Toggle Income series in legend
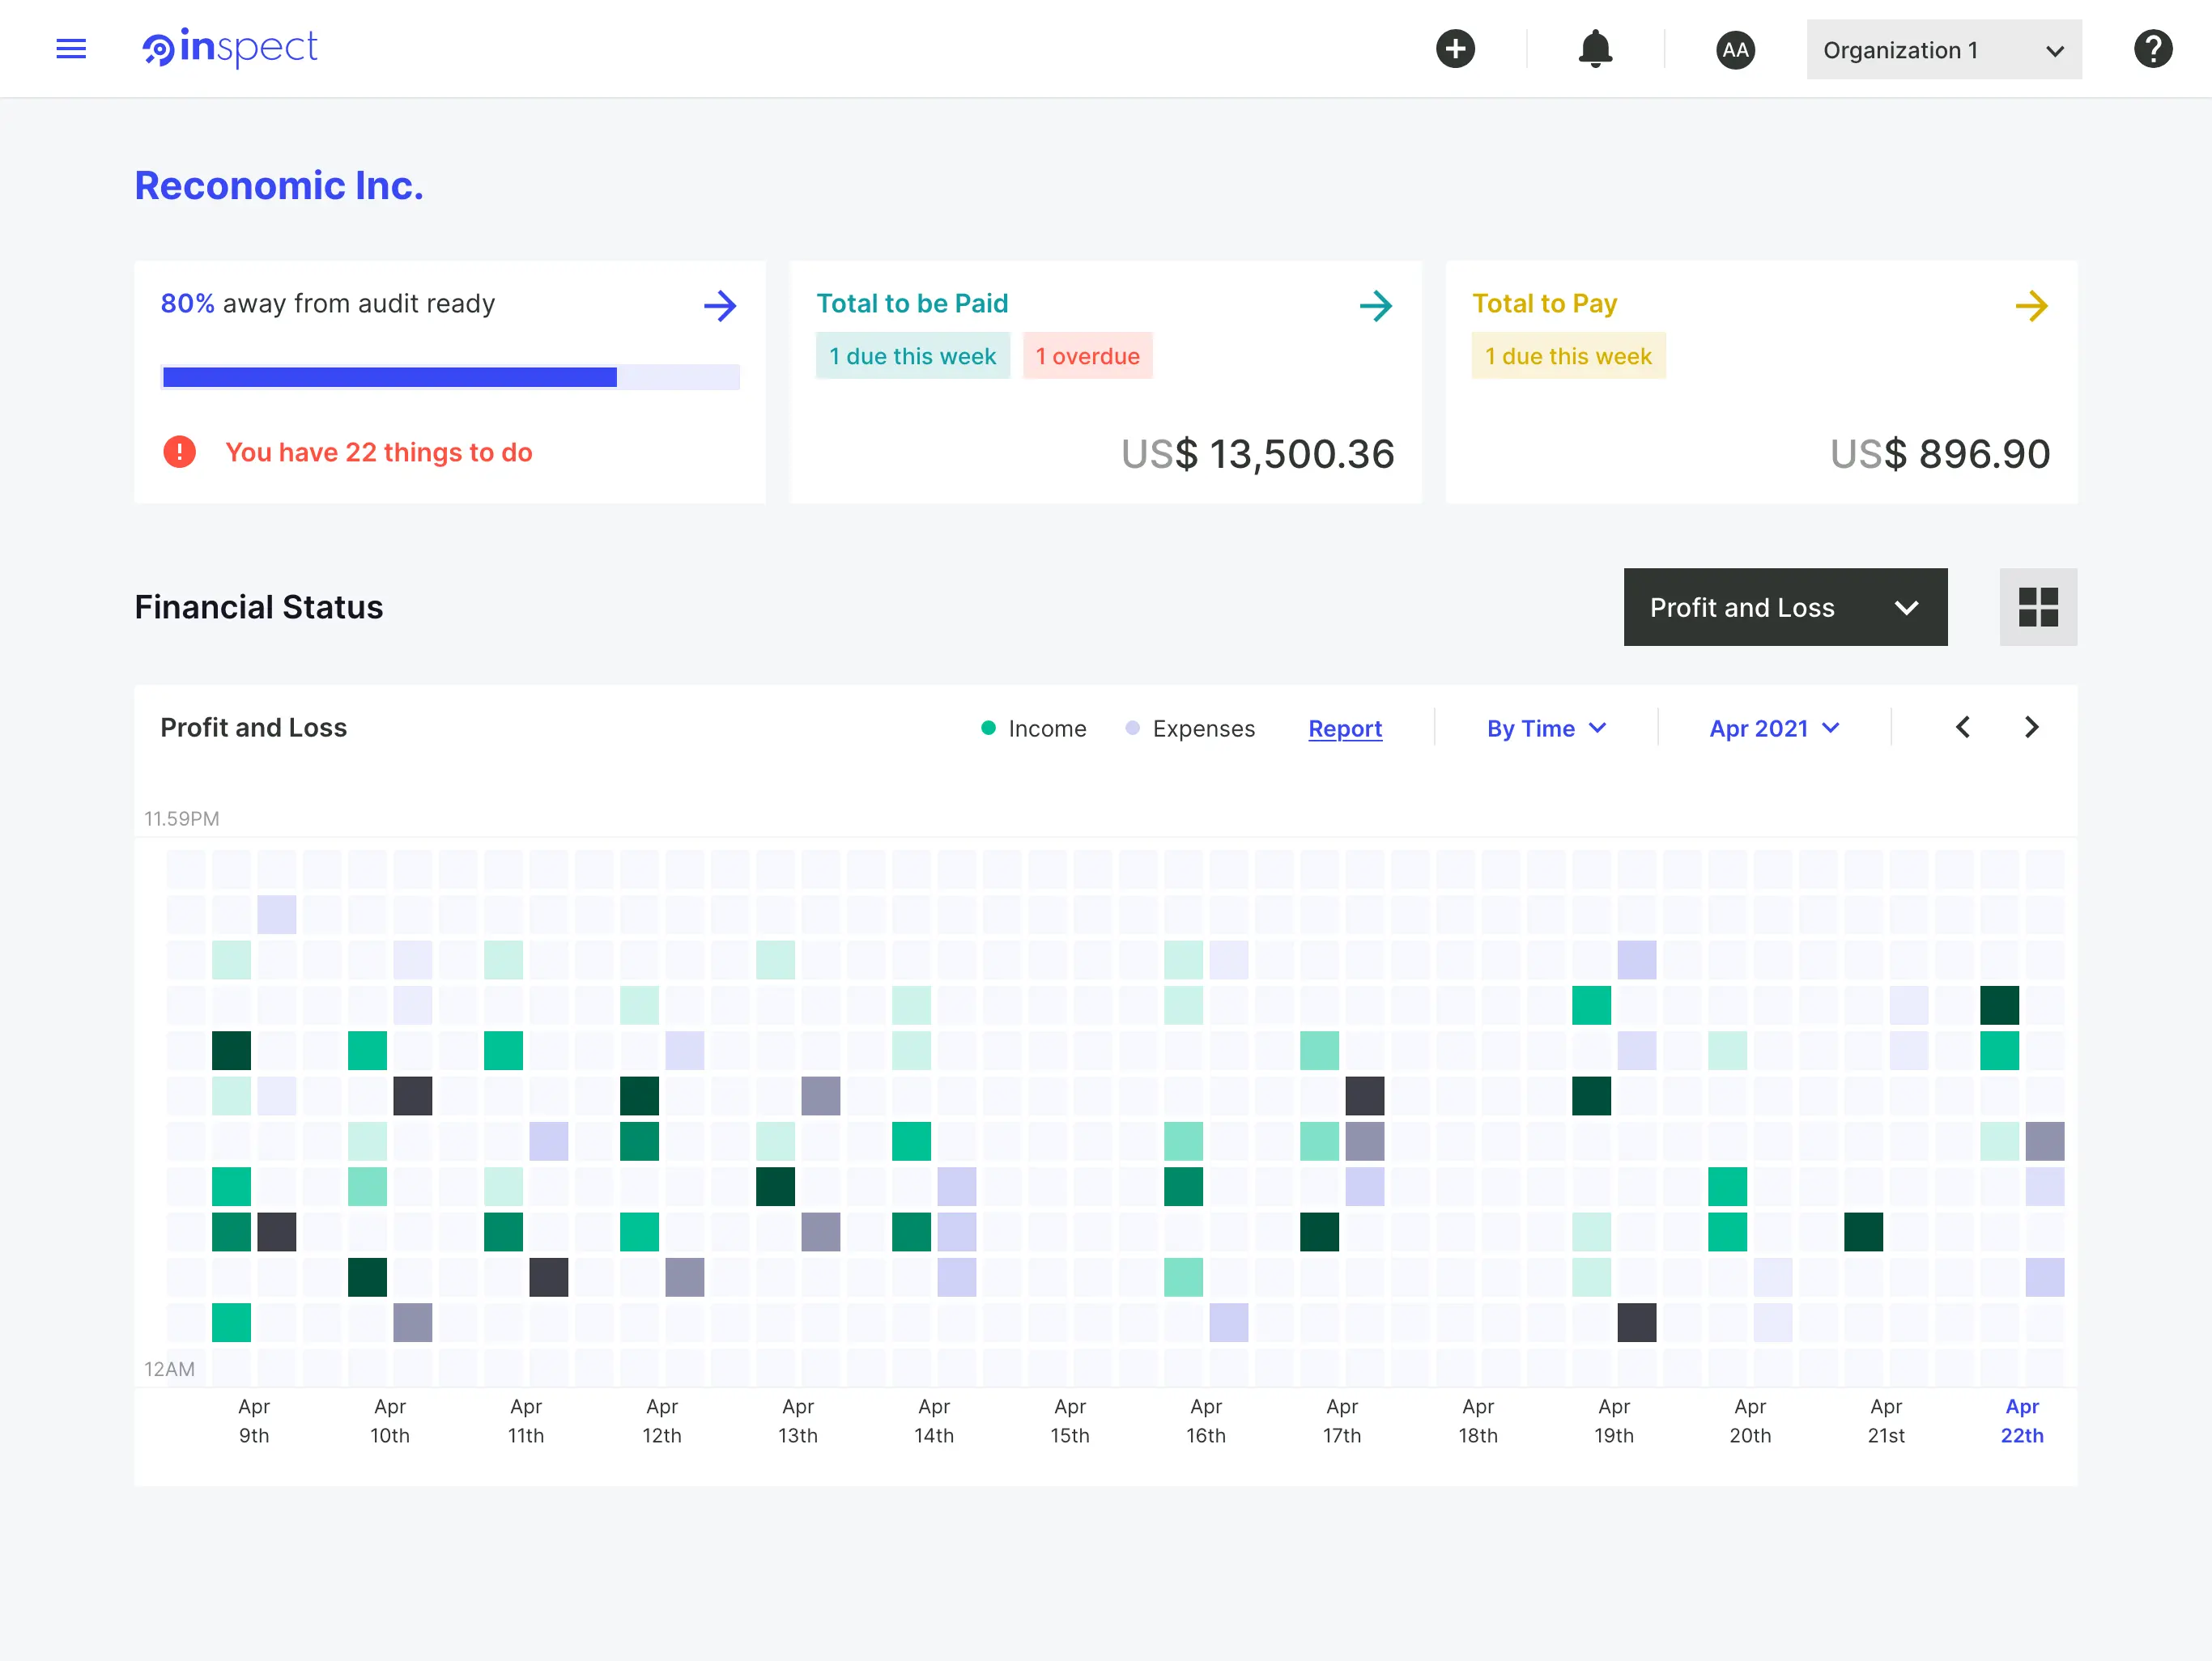The width and height of the screenshot is (2212, 1661). pyautogui.click(x=1034, y=728)
